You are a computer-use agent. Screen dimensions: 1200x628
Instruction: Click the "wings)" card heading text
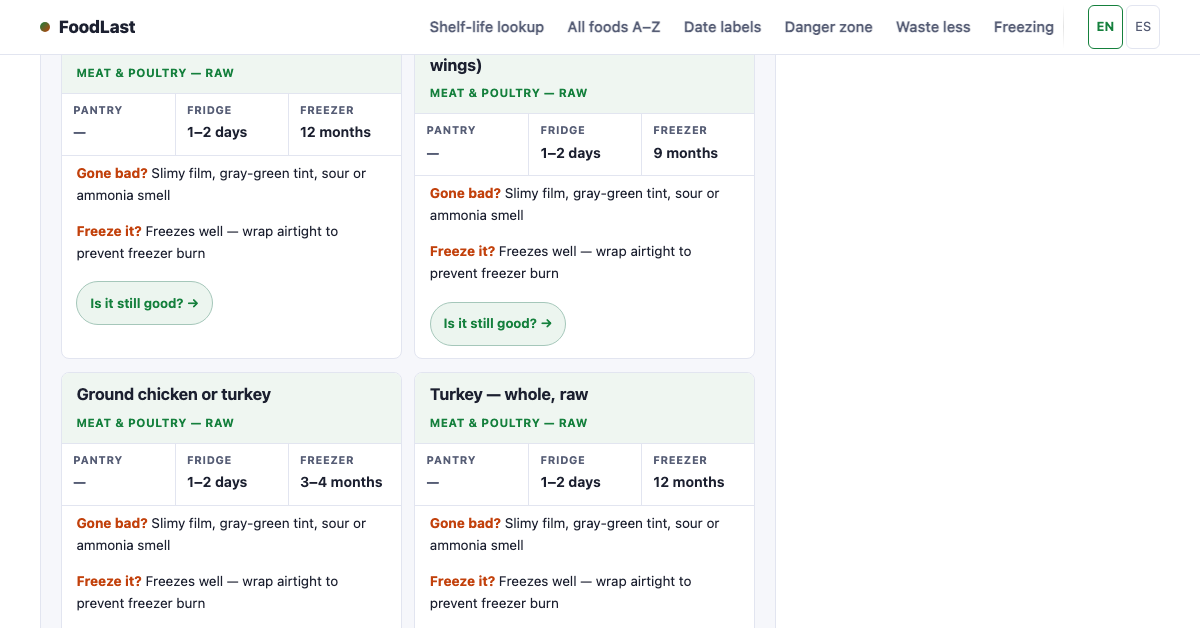pyautogui.click(x=456, y=65)
